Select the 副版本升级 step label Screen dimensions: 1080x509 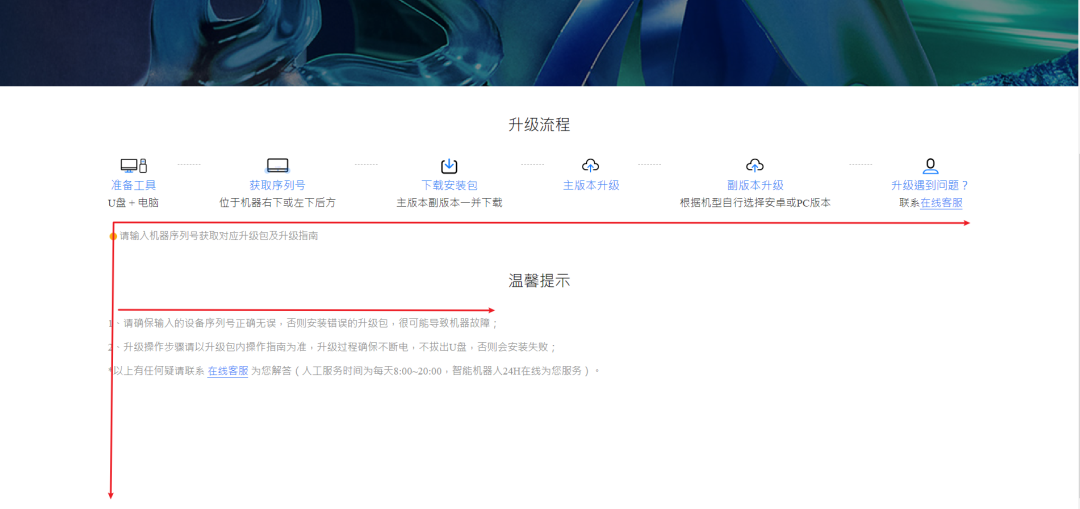(x=755, y=185)
